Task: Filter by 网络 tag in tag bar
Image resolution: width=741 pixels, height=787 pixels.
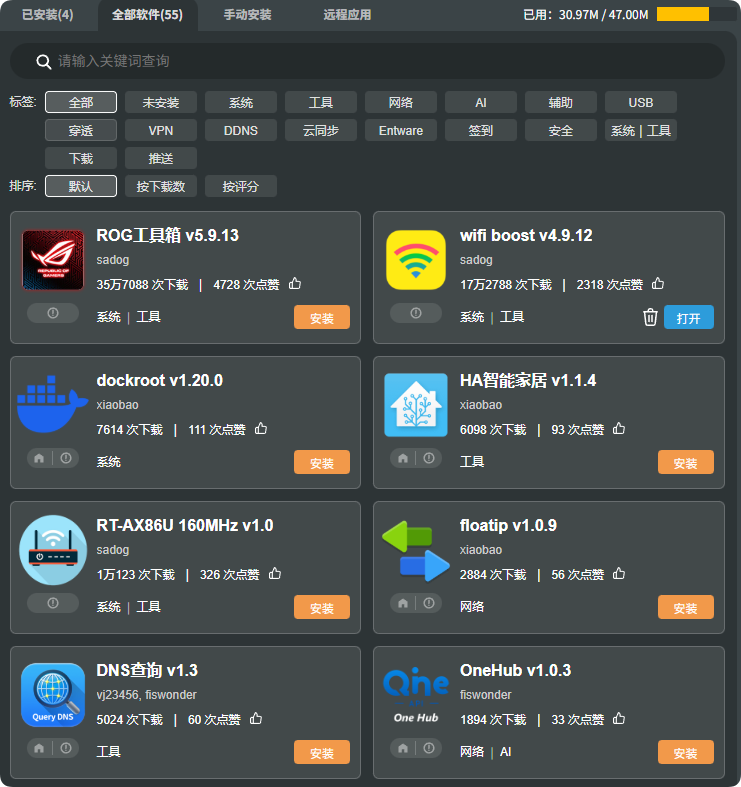Action: pos(401,102)
